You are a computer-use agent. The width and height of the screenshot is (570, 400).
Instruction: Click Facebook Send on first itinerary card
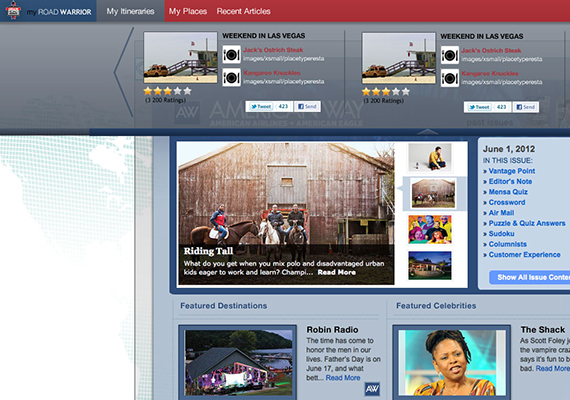pos(307,107)
